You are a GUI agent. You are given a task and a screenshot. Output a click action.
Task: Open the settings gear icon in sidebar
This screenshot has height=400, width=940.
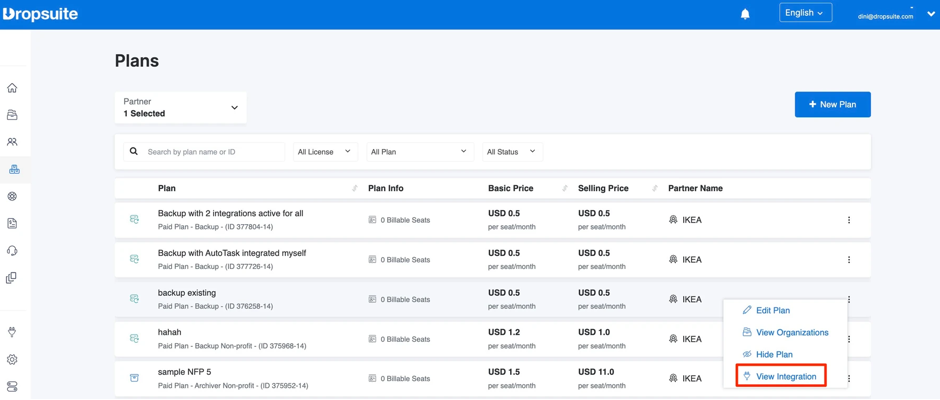coord(13,359)
